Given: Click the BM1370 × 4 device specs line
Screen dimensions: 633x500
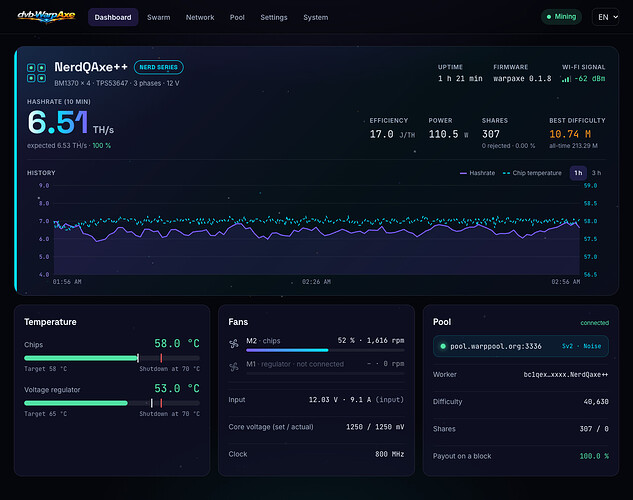Looking at the screenshot, I should point(117,83).
